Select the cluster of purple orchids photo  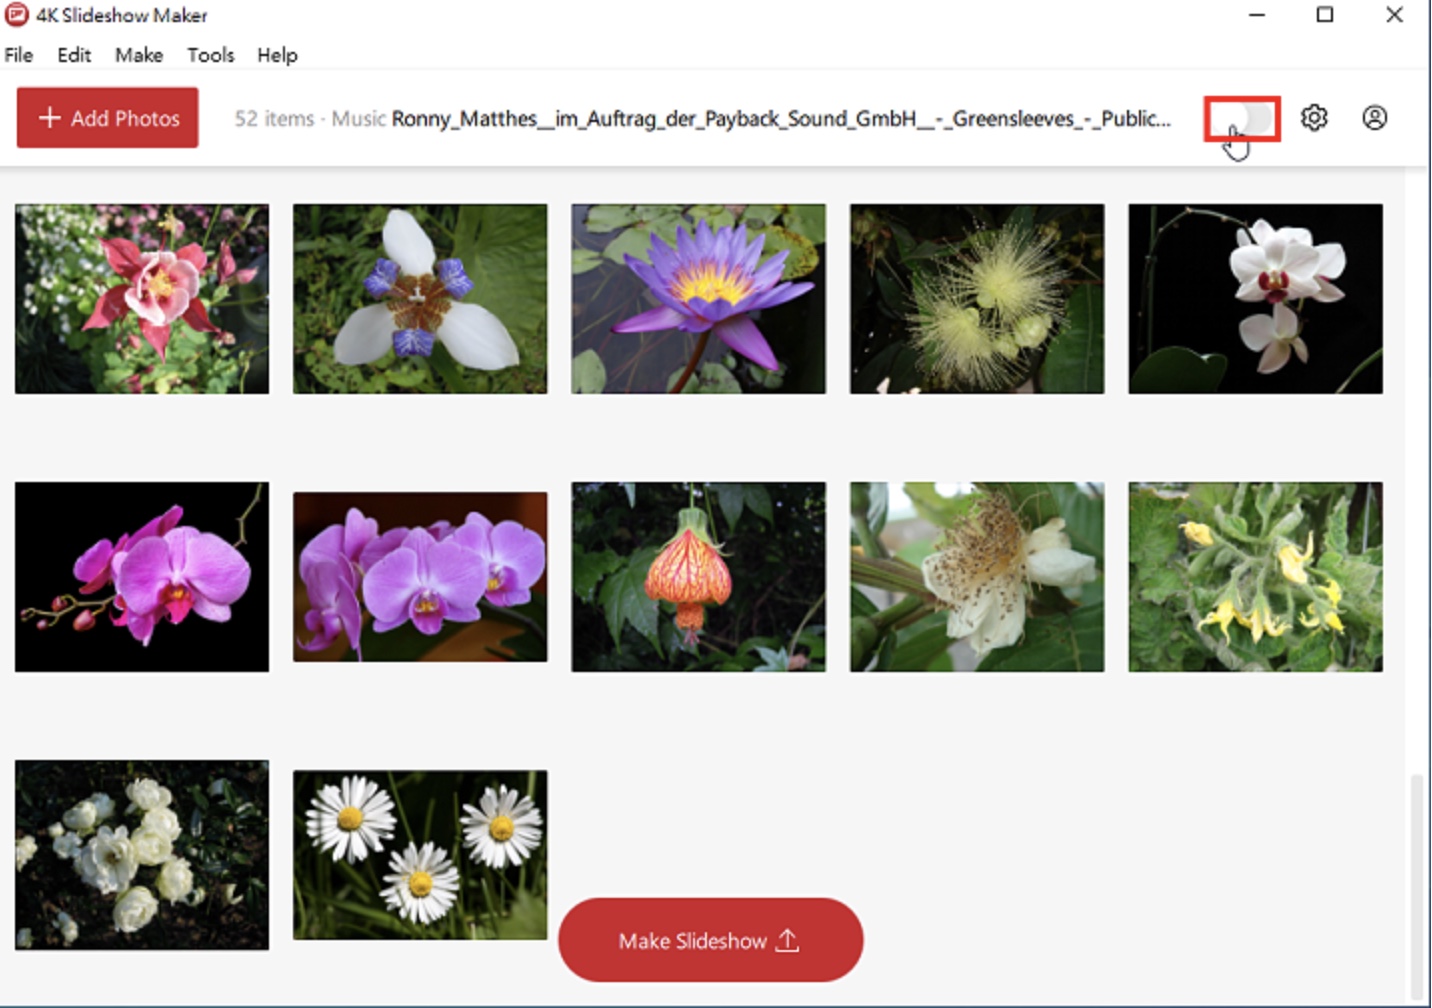click(x=420, y=577)
